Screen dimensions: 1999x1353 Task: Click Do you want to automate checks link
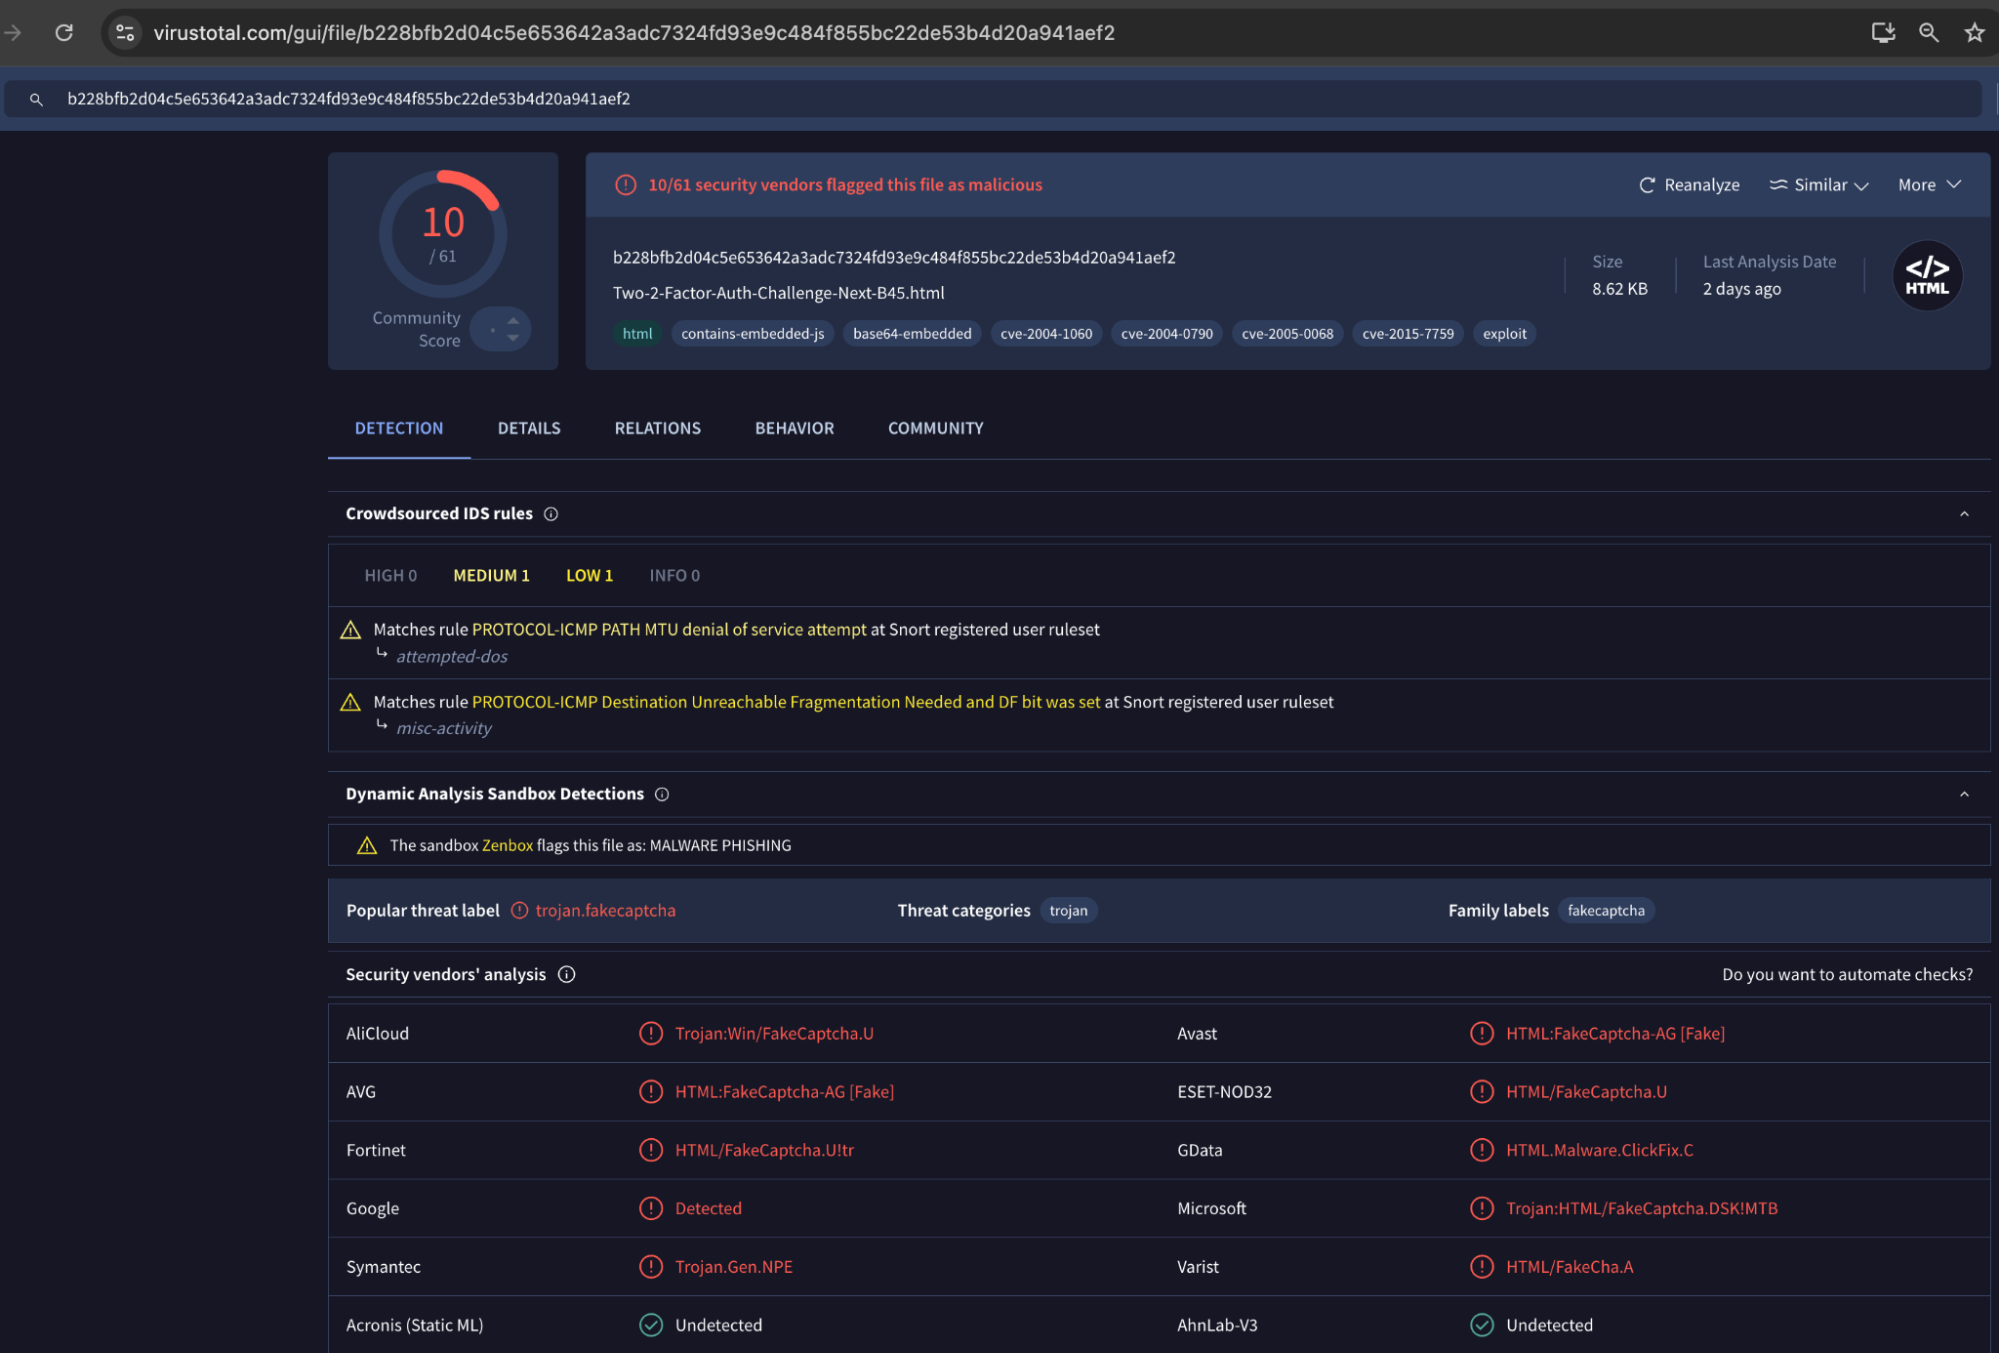(1847, 974)
